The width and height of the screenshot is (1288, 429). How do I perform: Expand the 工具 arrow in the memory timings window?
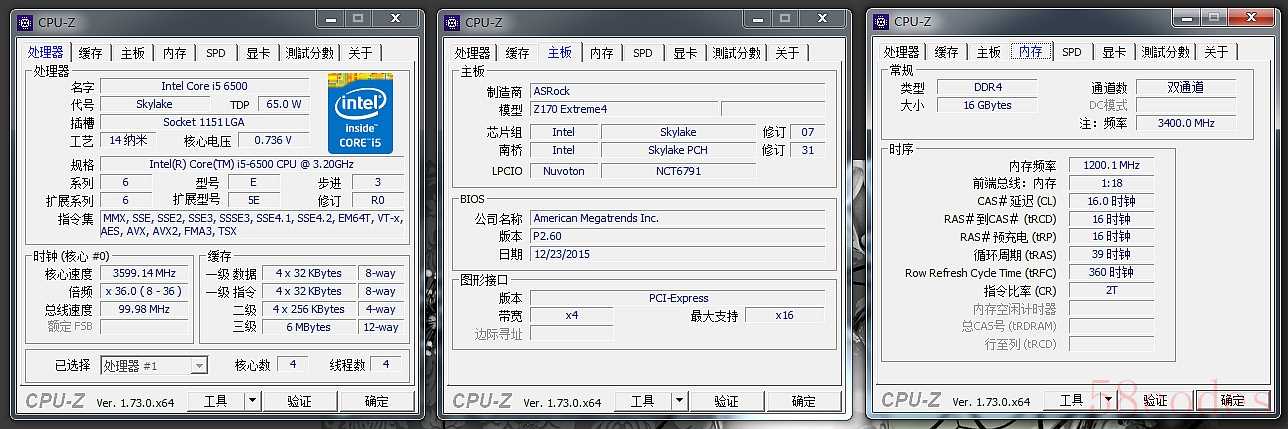point(1106,401)
